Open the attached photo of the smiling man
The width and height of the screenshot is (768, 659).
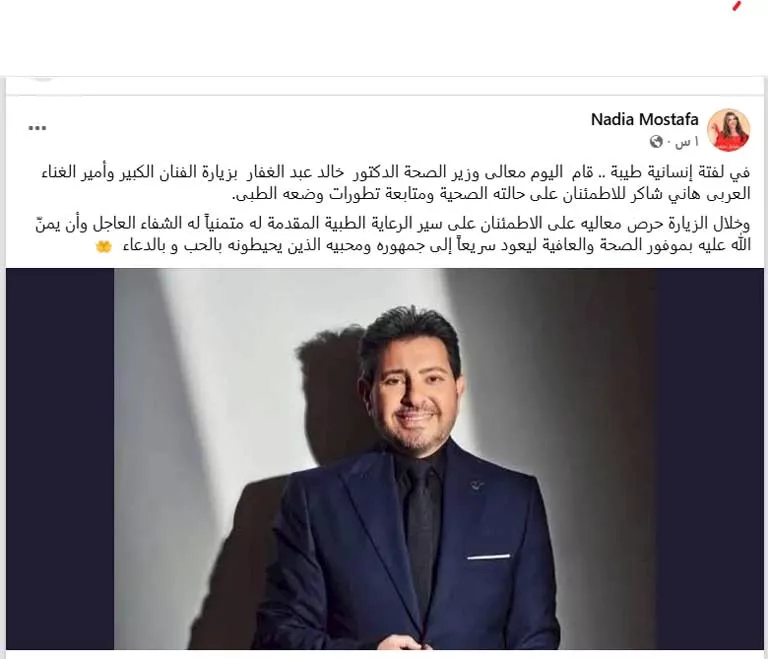pos(385,459)
